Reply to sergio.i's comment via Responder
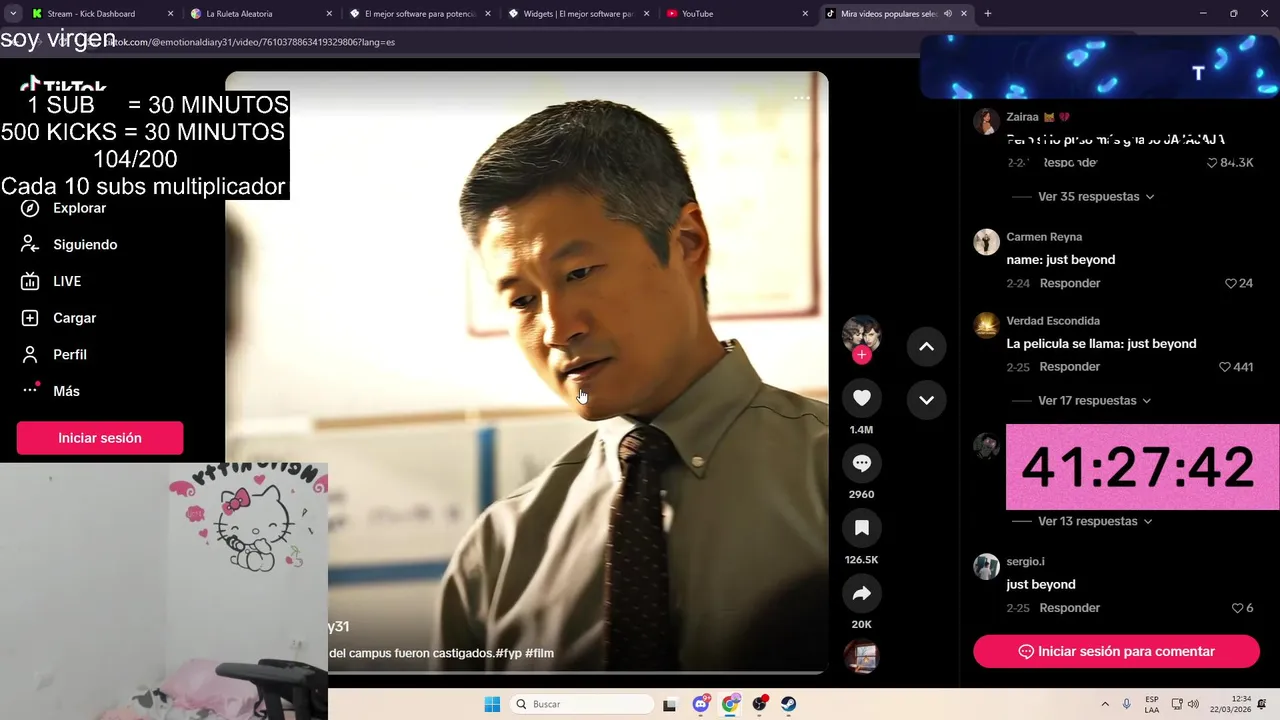This screenshot has height=720, width=1280. pos(1070,608)
